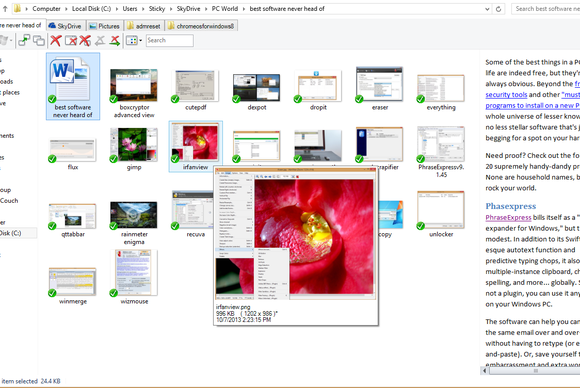580x388 pixels.
Task: Click the window with red X icon
Action: (71, 40)
